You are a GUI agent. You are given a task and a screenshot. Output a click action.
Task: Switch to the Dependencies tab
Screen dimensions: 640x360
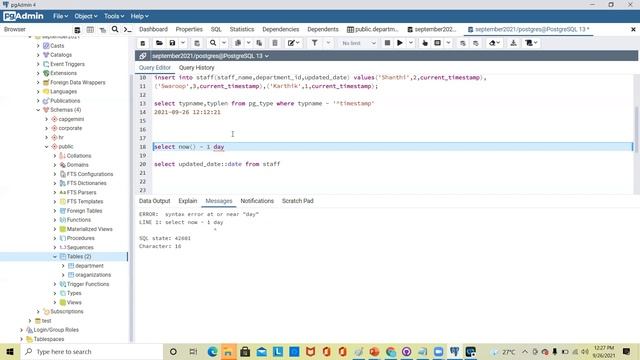click(280, 29)
